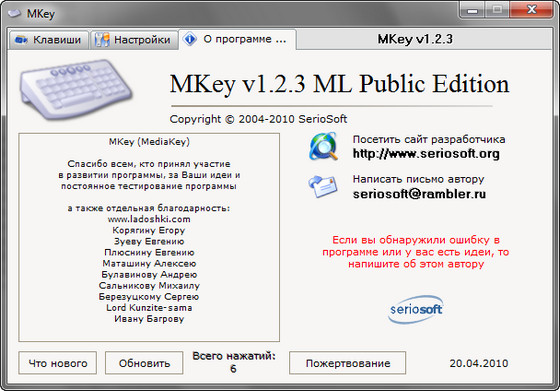Viewport: 560px width, 391px height.
Task: Switch to the Клавиши tab
Action: 49,40
